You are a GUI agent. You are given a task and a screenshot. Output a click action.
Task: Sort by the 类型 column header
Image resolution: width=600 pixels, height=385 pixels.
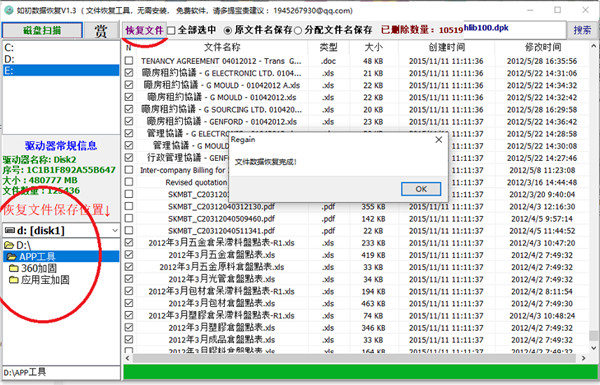(328, 47)
